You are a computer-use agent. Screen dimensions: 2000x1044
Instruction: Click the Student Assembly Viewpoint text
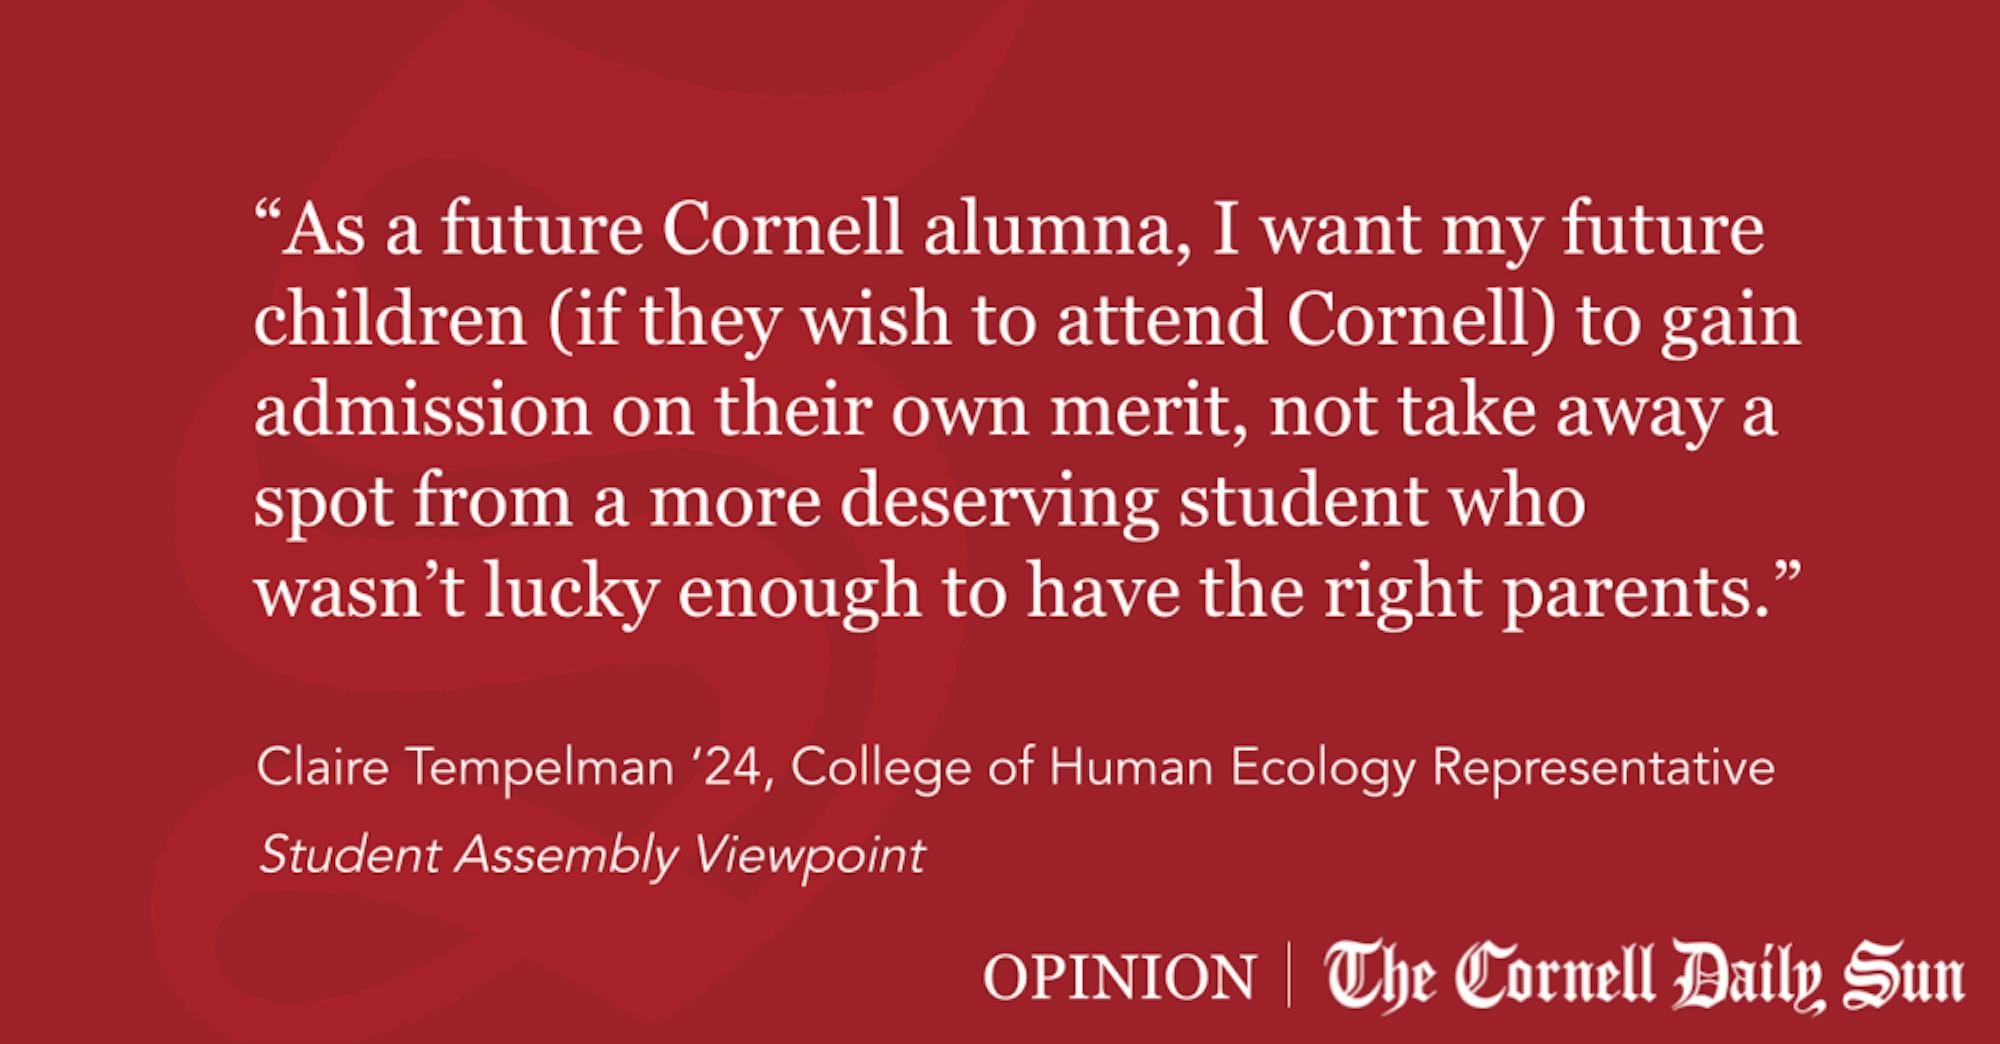[x=592, y=856]
